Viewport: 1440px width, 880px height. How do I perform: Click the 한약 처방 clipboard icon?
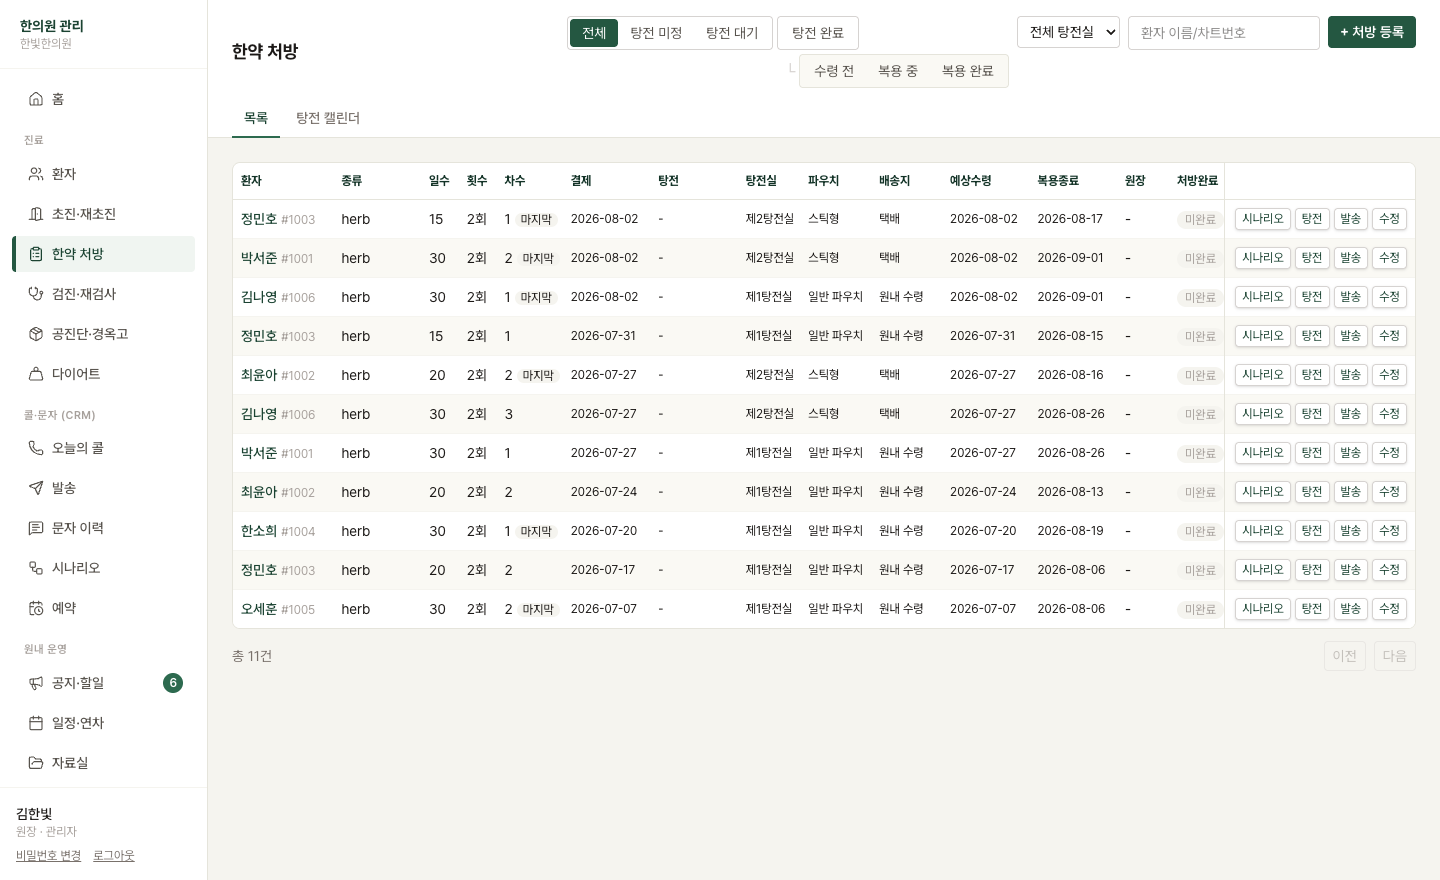tap(36, 254)
